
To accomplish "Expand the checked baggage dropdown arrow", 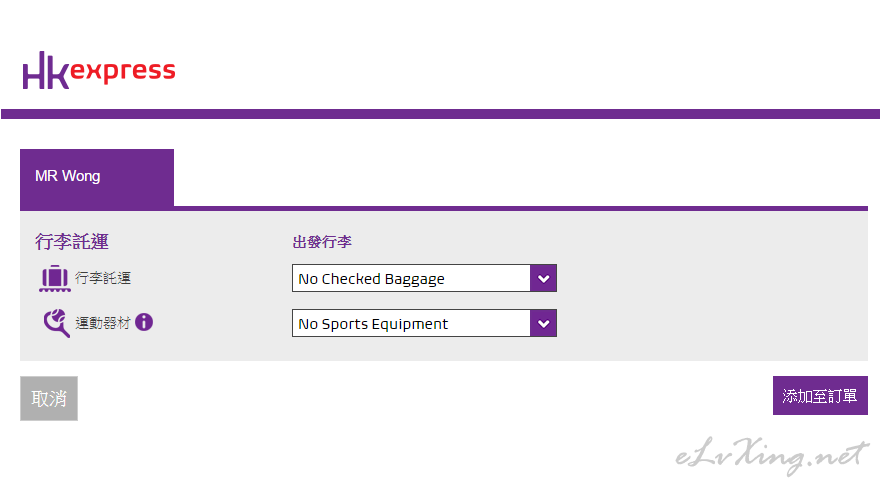I will click(543, 278).
